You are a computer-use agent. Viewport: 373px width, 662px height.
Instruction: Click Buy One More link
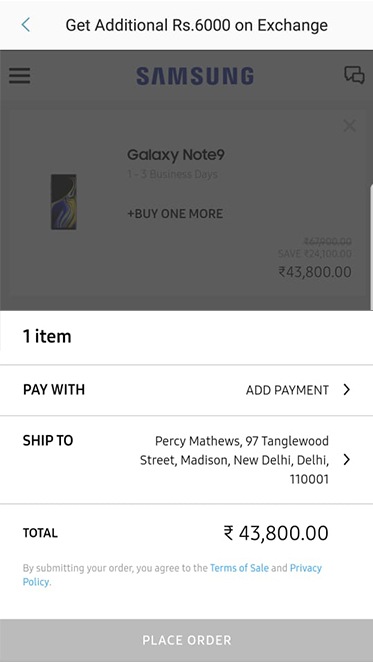(x=175, y=214)
